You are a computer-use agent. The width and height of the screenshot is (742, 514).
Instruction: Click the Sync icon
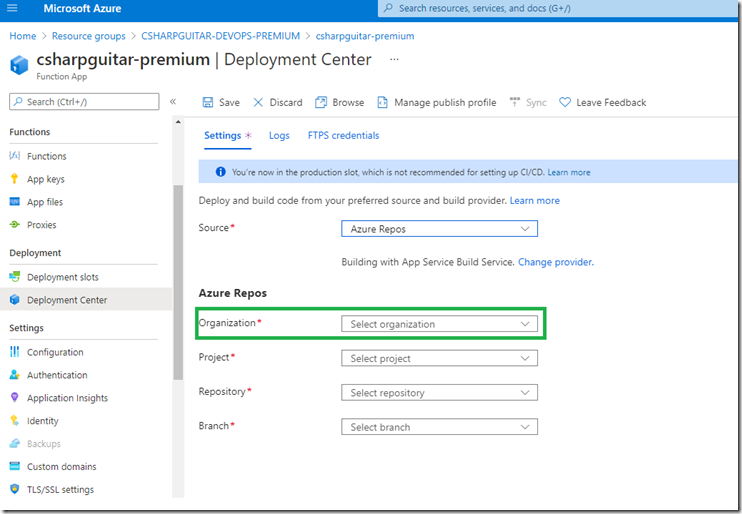(x=515, y=102)
